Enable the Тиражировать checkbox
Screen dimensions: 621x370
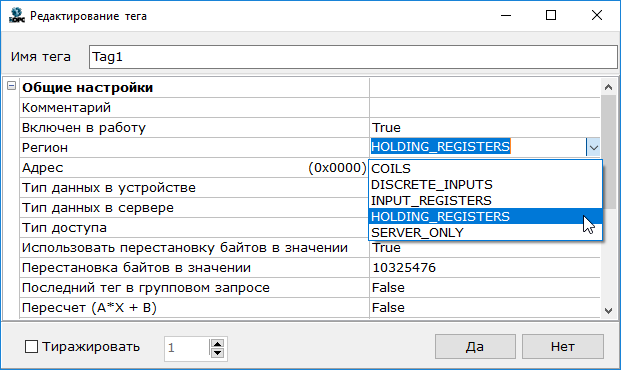tap(31, 347)
